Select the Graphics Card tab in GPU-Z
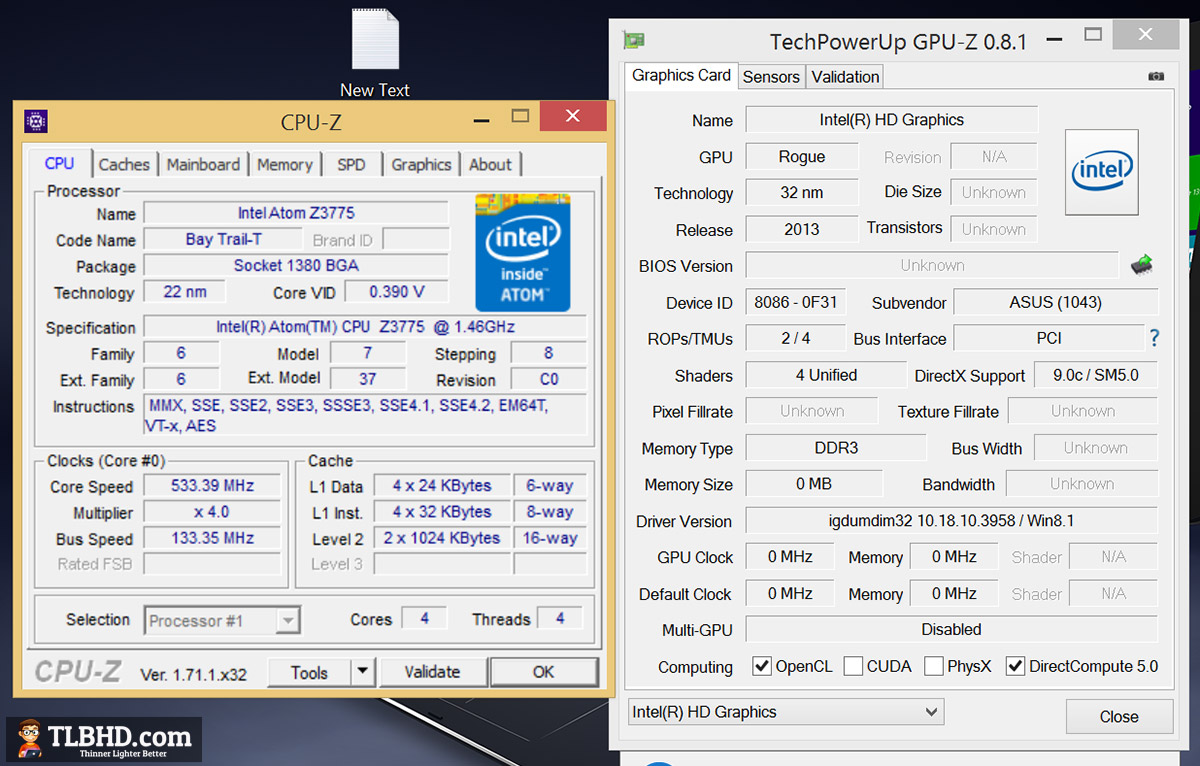 pyautogui.click(x=682, y=75)
